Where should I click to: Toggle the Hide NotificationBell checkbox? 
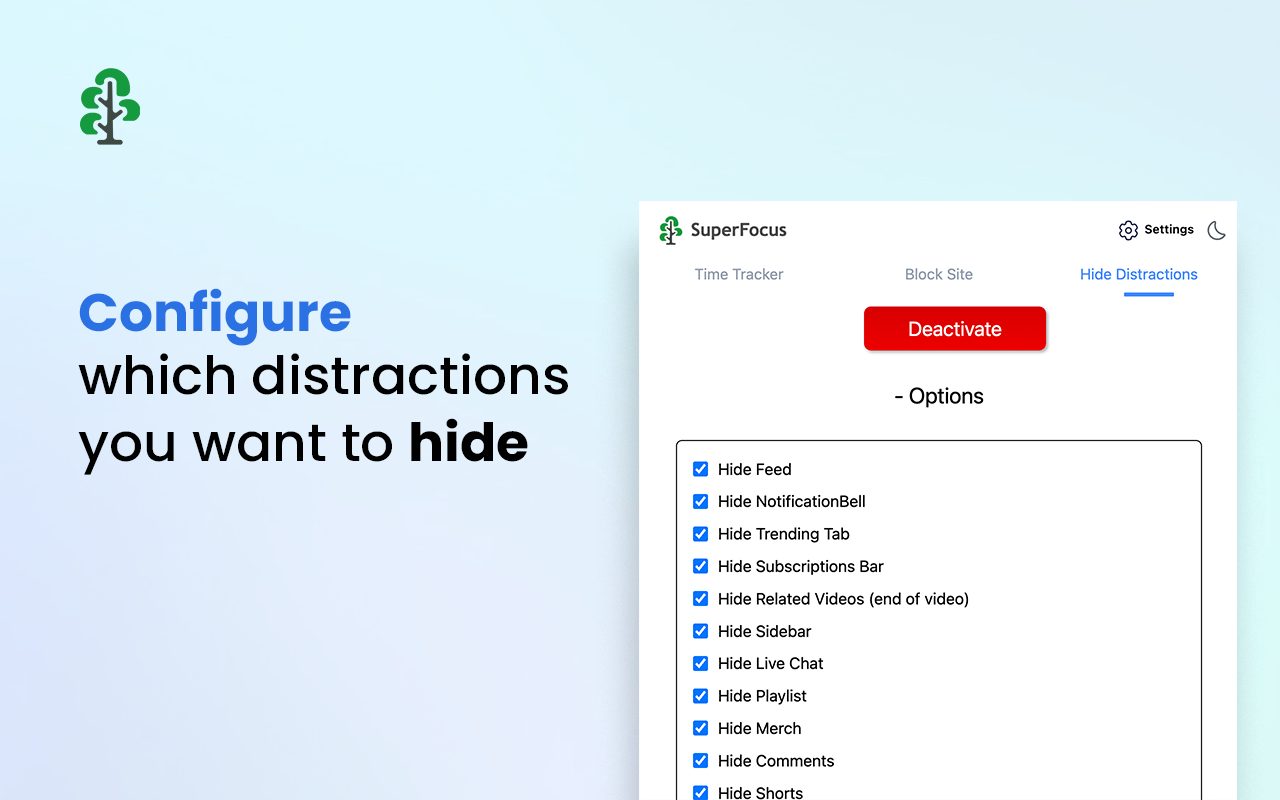pos(701,501)
